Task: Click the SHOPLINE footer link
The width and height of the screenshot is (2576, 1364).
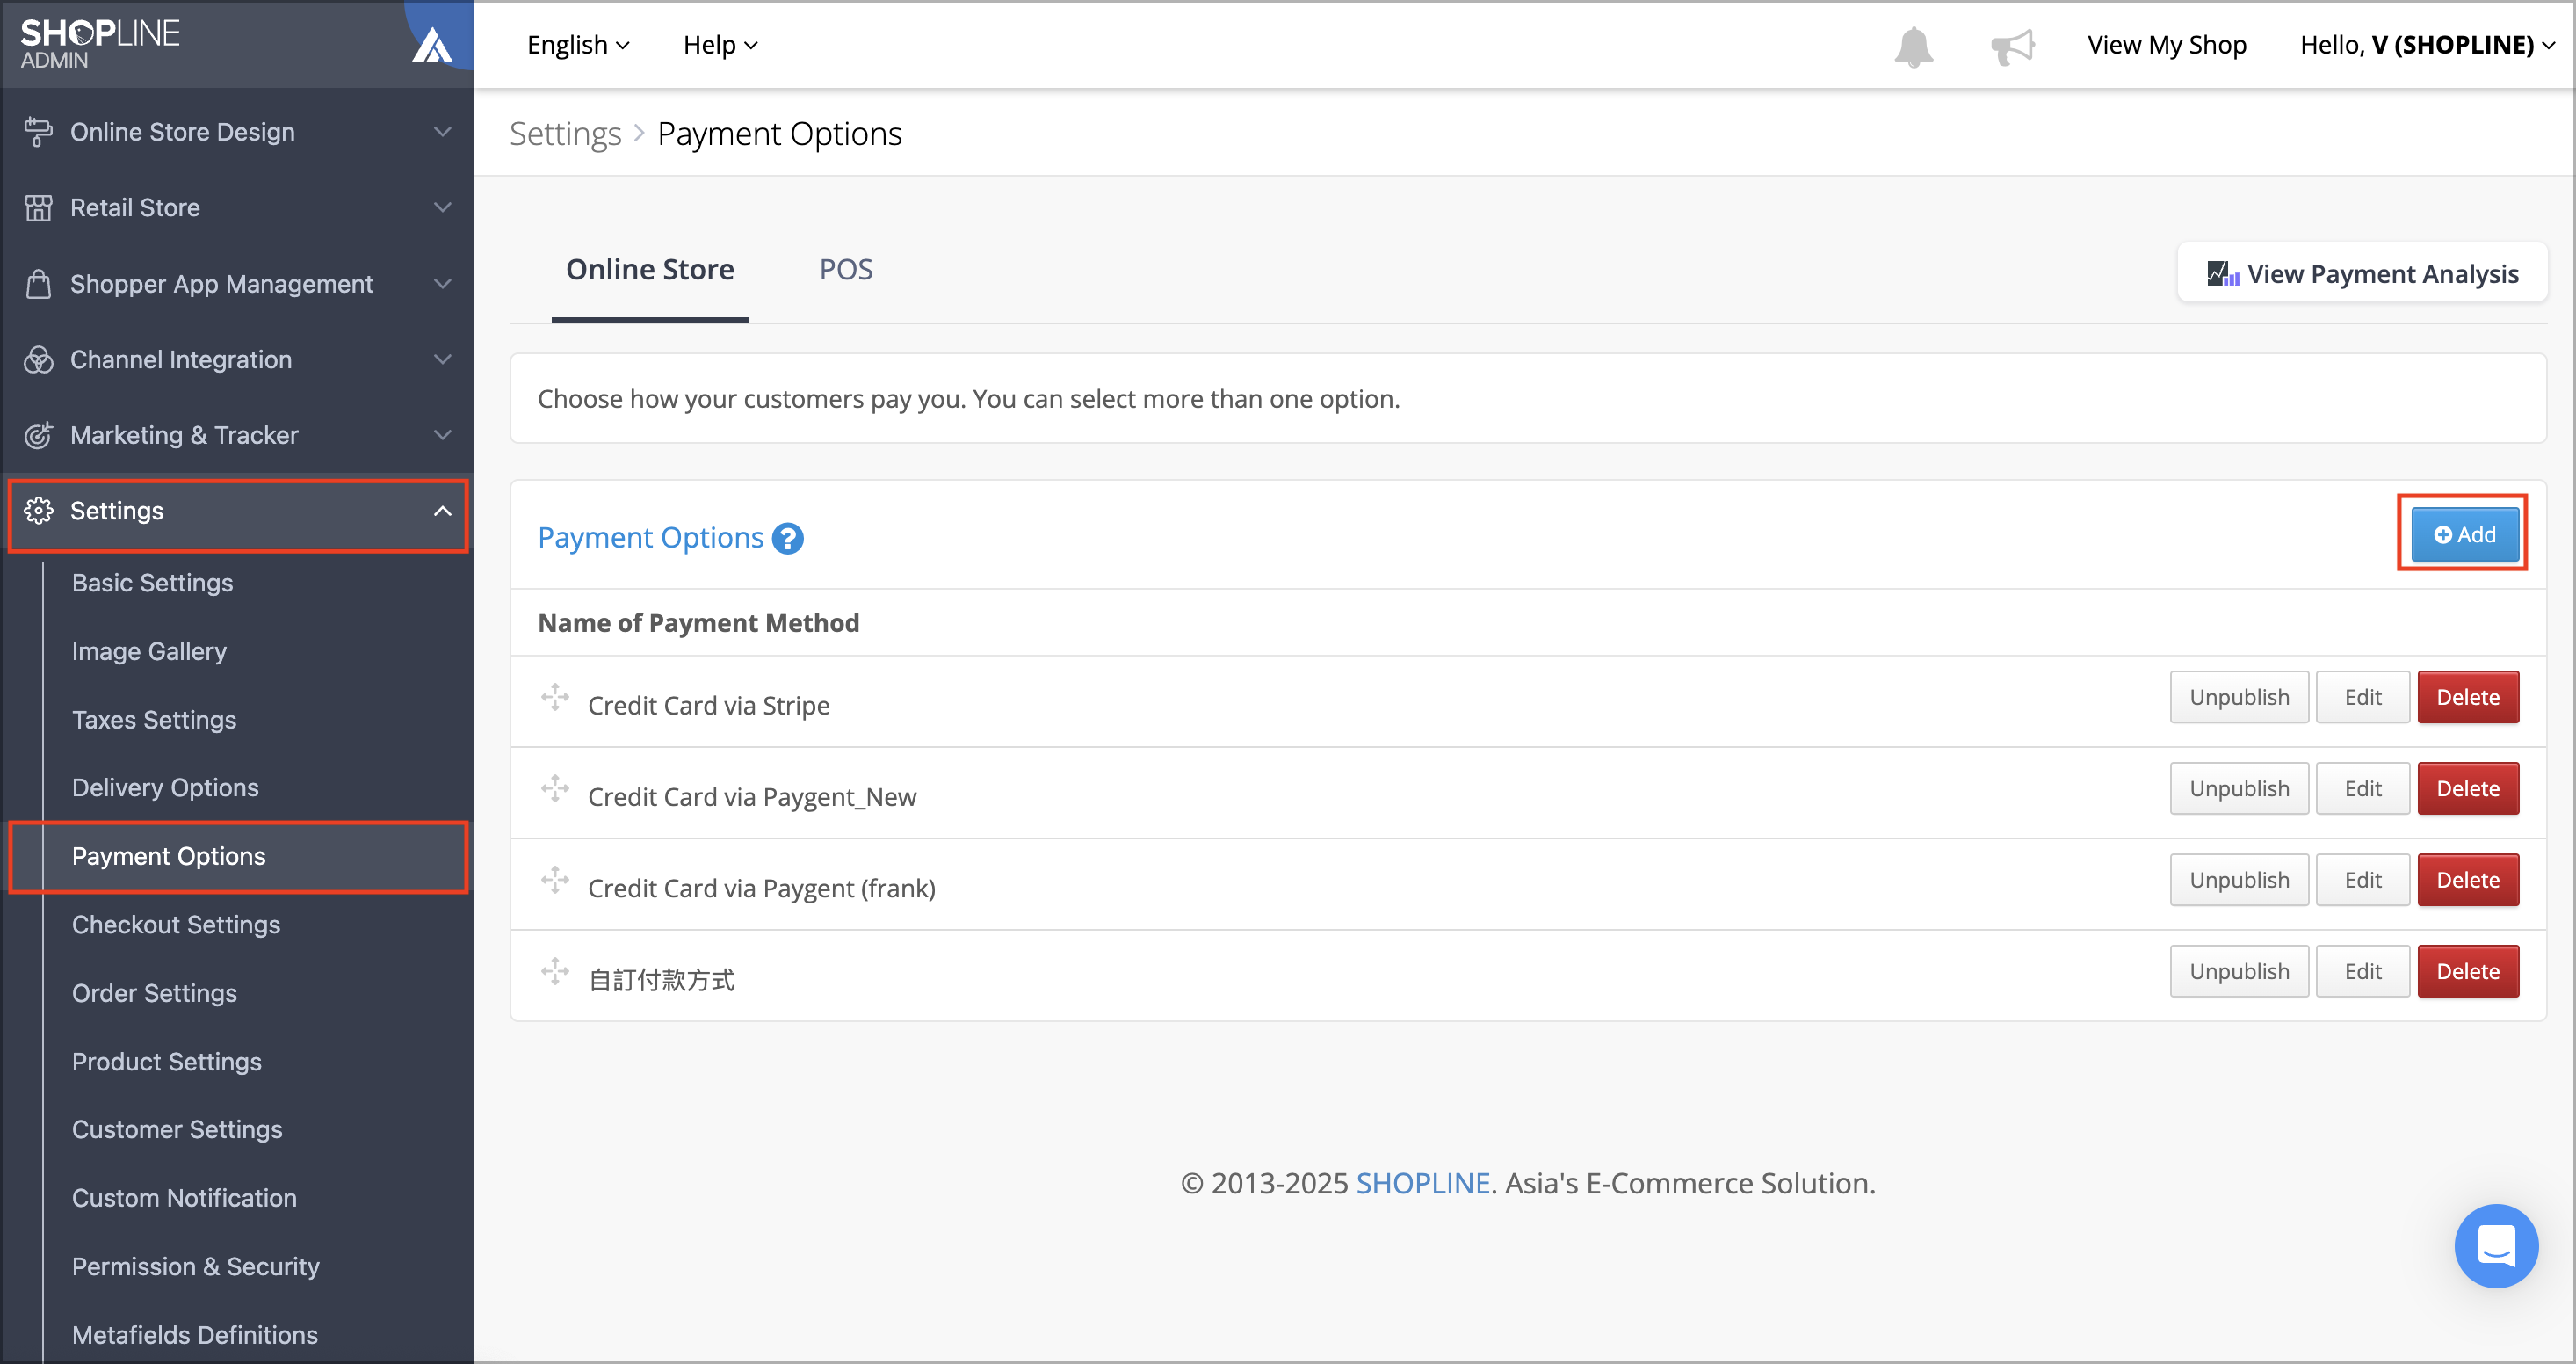Action: tap(1422, 1184)
